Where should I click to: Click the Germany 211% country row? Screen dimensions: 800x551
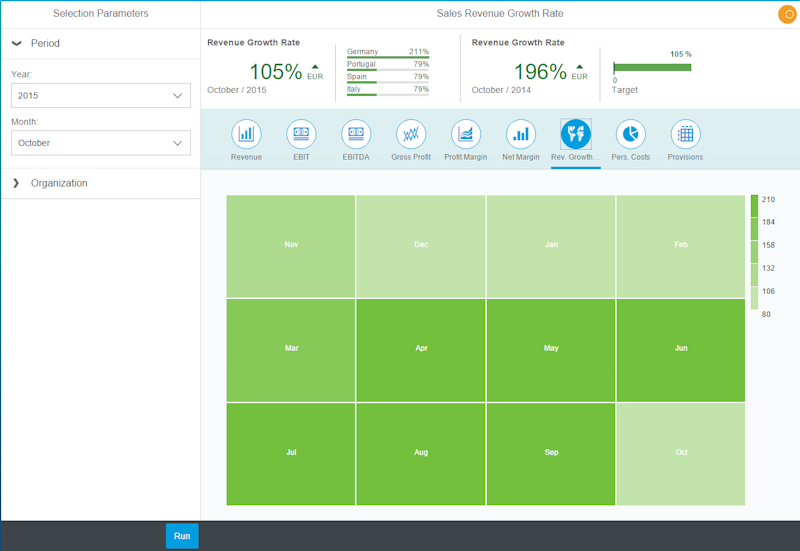388,52
